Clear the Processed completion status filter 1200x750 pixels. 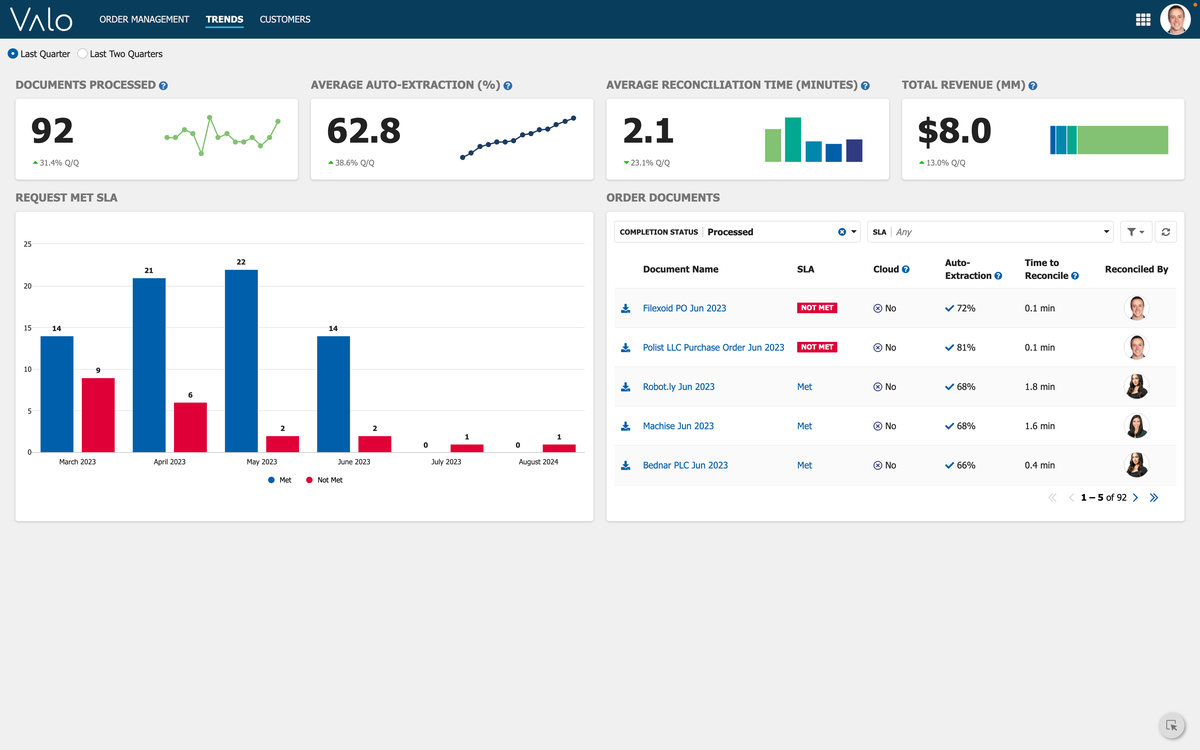[x=842, y=232]
